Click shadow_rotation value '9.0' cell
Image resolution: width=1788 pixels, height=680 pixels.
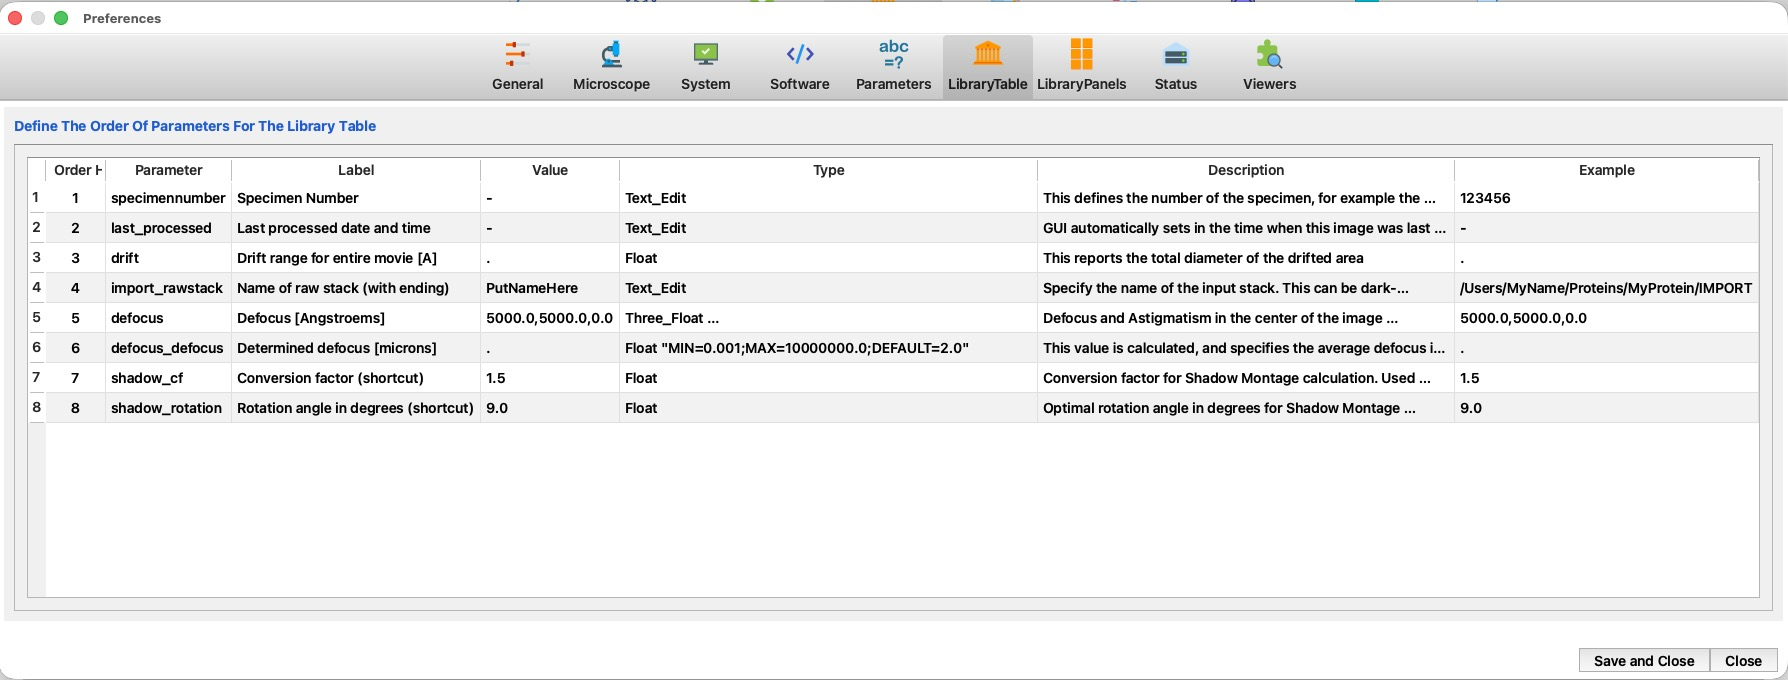550,408
